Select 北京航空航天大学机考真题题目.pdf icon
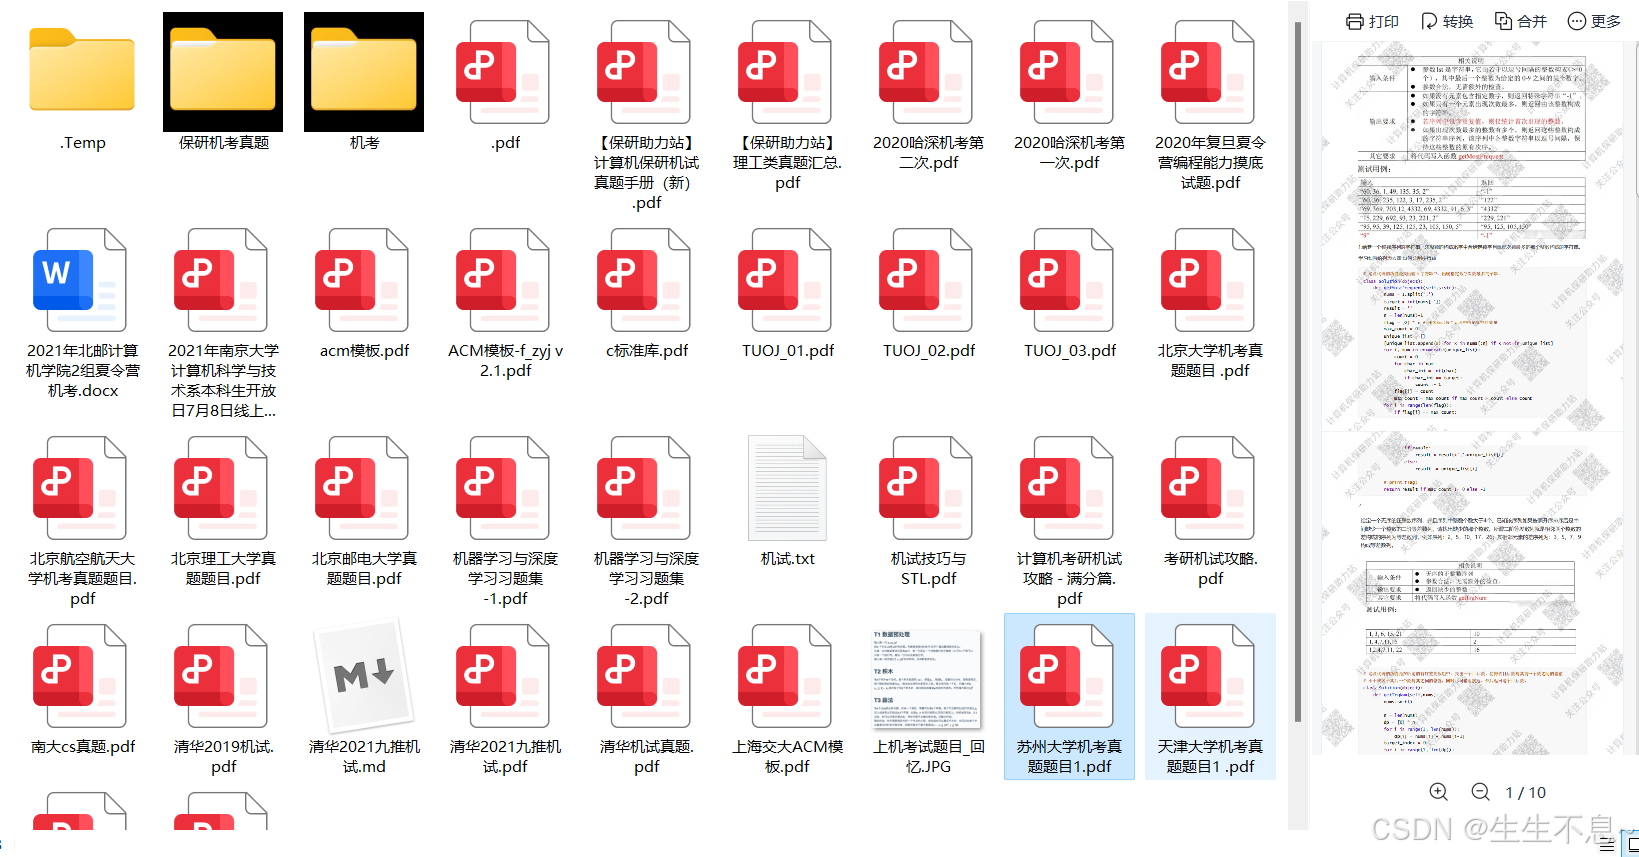The image size is (1639, 857). pyautogui.click(x=82, y=488)
